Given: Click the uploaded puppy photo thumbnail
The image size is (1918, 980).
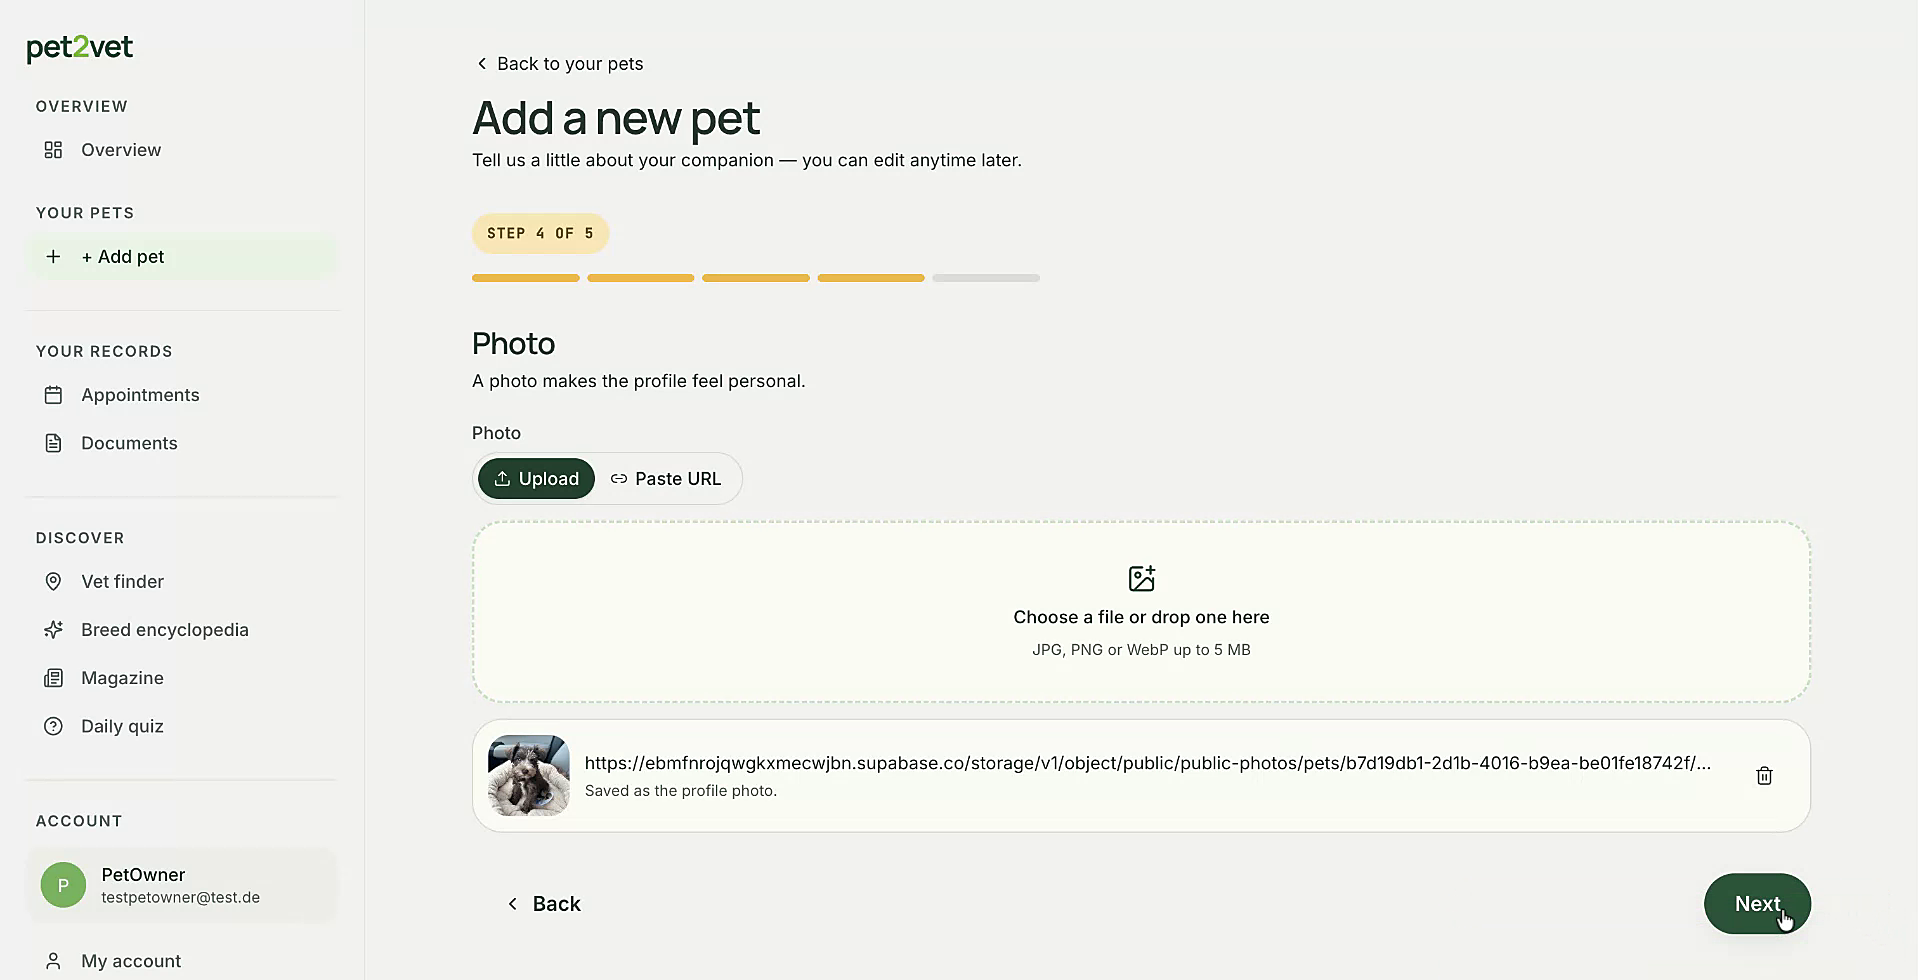Looking at the screenshot, I should (x=529, y=776).
